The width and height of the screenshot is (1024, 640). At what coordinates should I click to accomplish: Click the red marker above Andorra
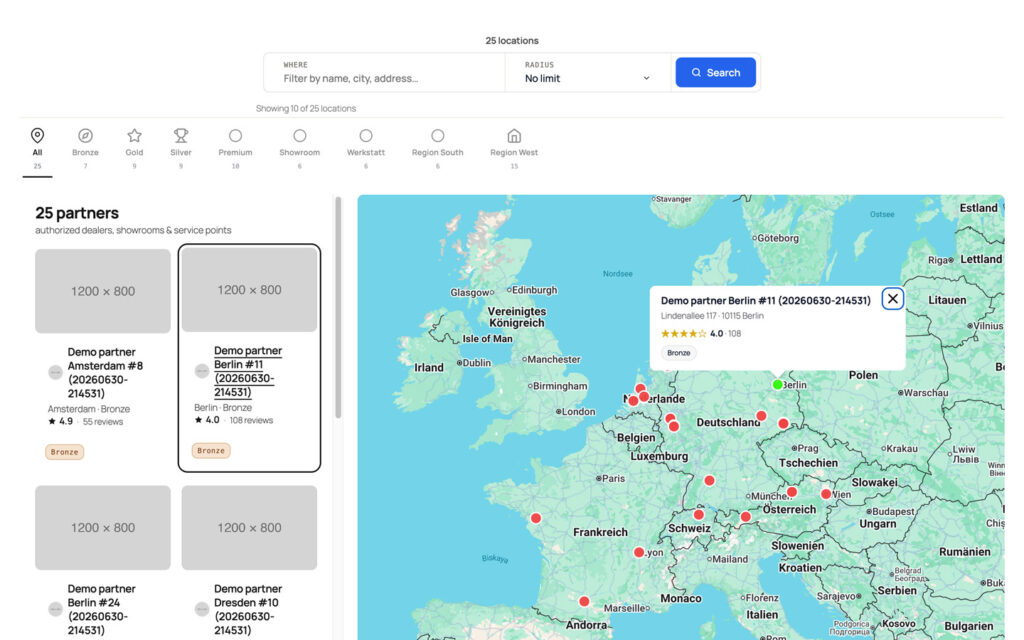click(584, 601)
